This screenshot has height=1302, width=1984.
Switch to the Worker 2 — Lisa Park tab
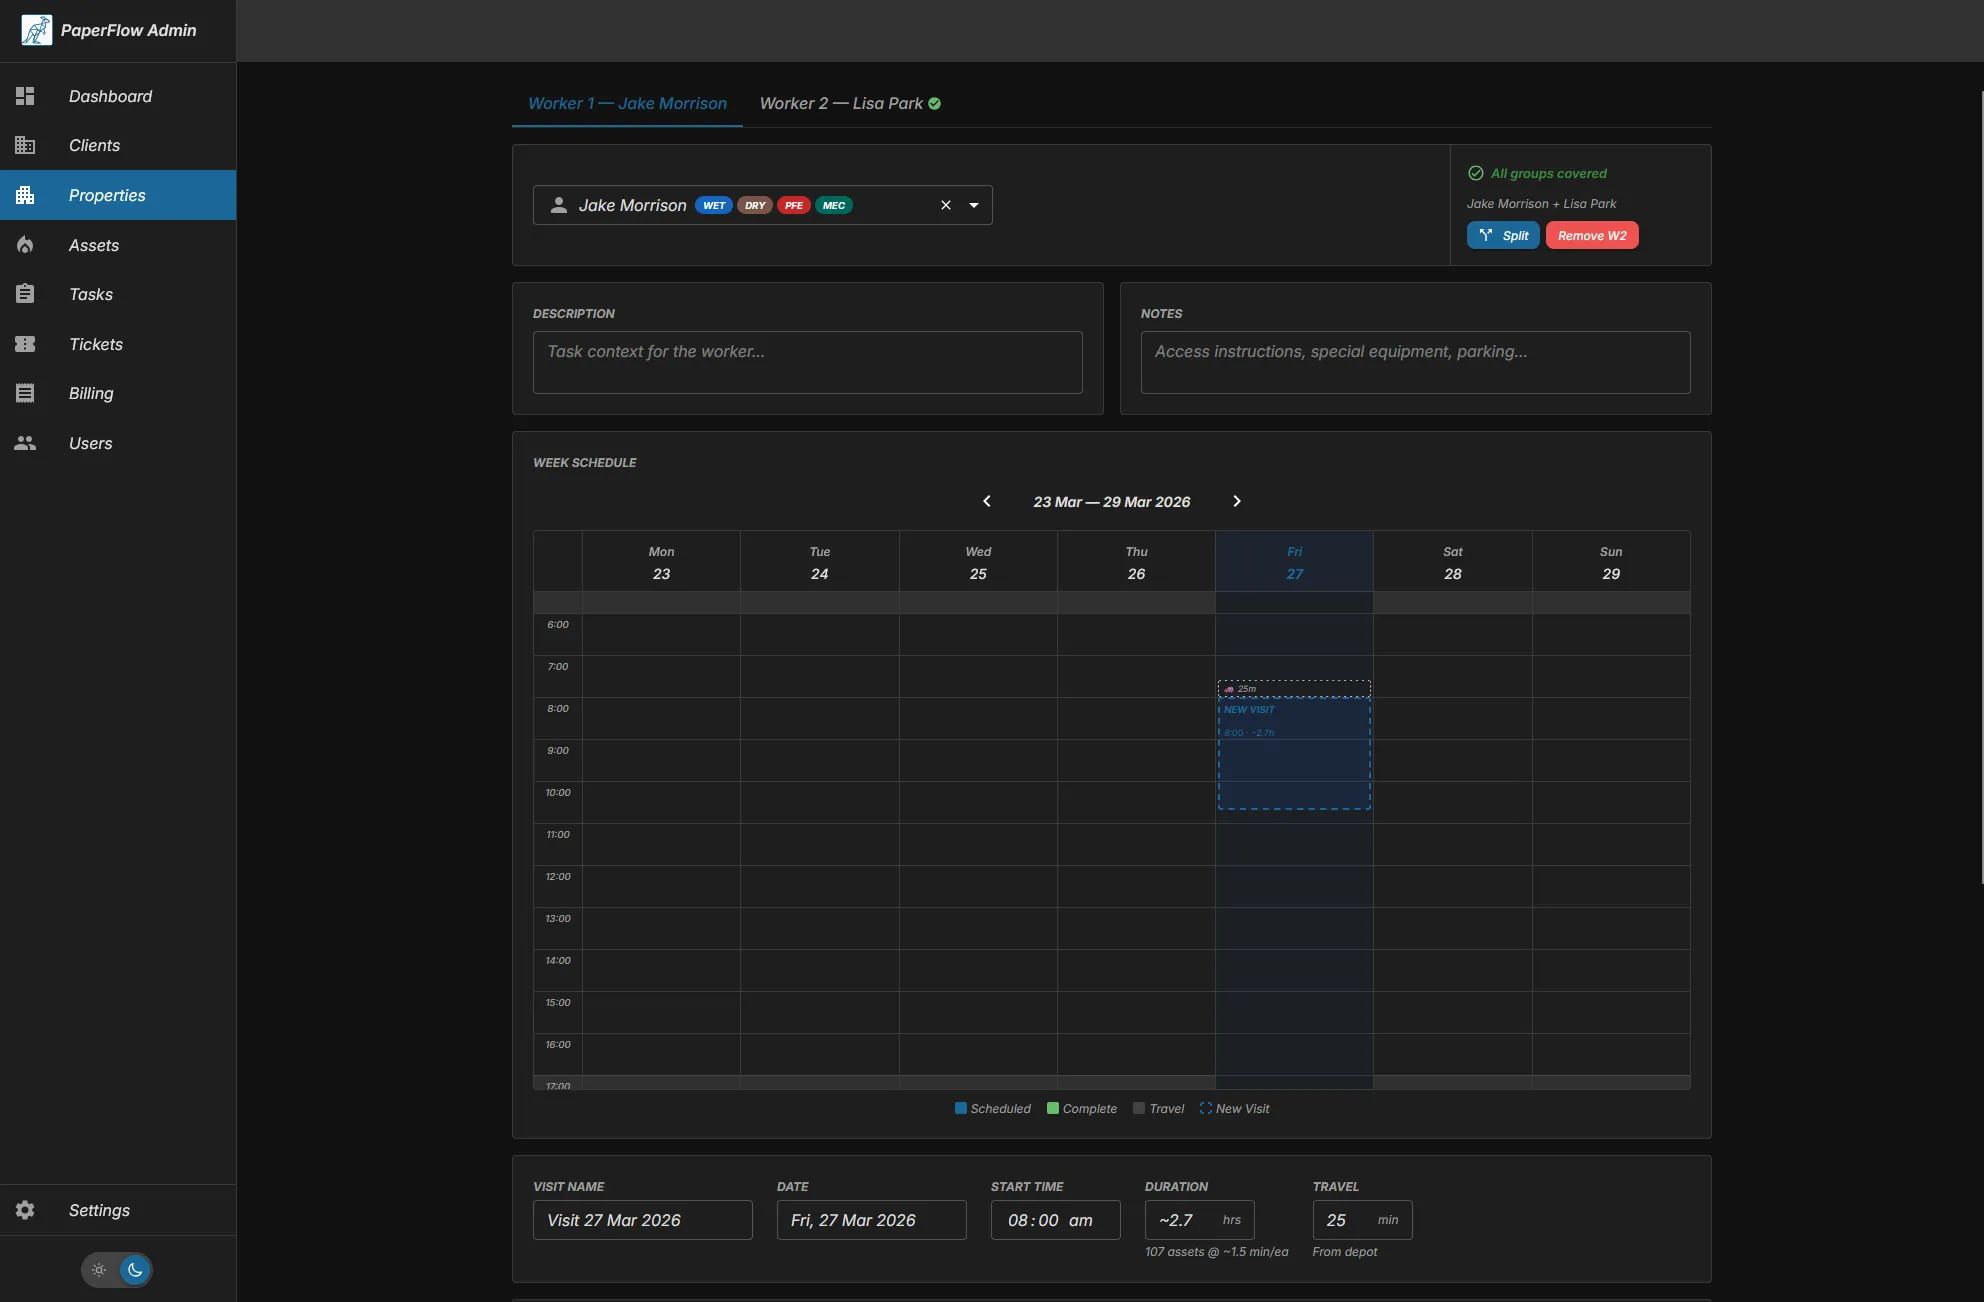(x=849, y=103)
